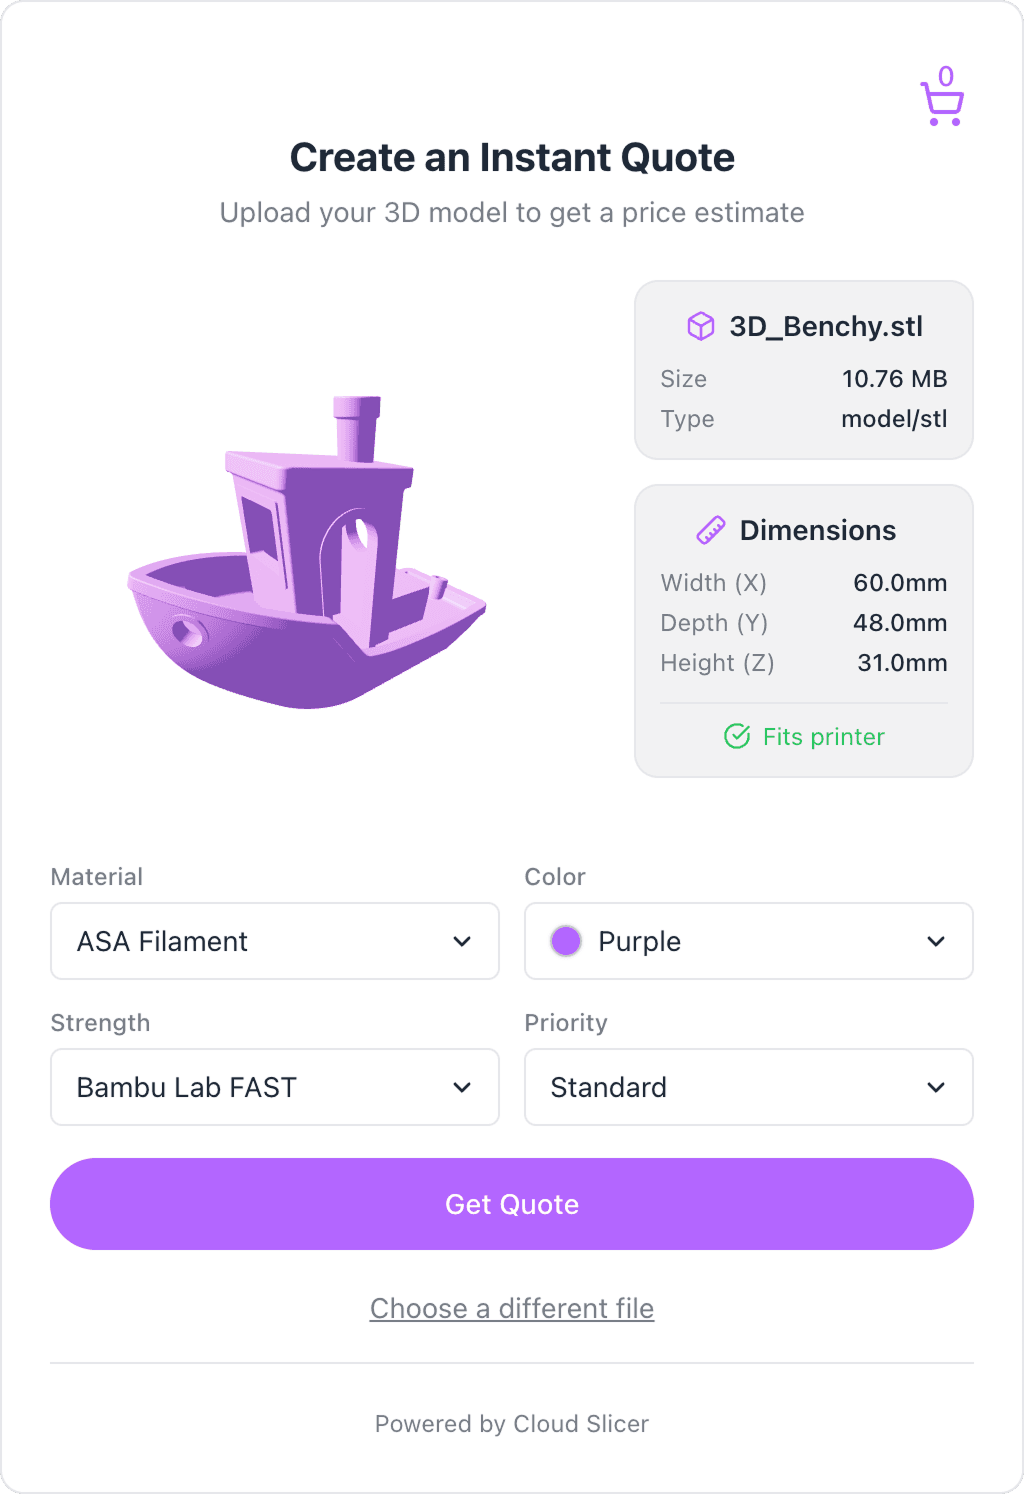Screen dimensions: 1024x1494
Task: Expand the Purple color selector
Action: [x=748, y=941]
